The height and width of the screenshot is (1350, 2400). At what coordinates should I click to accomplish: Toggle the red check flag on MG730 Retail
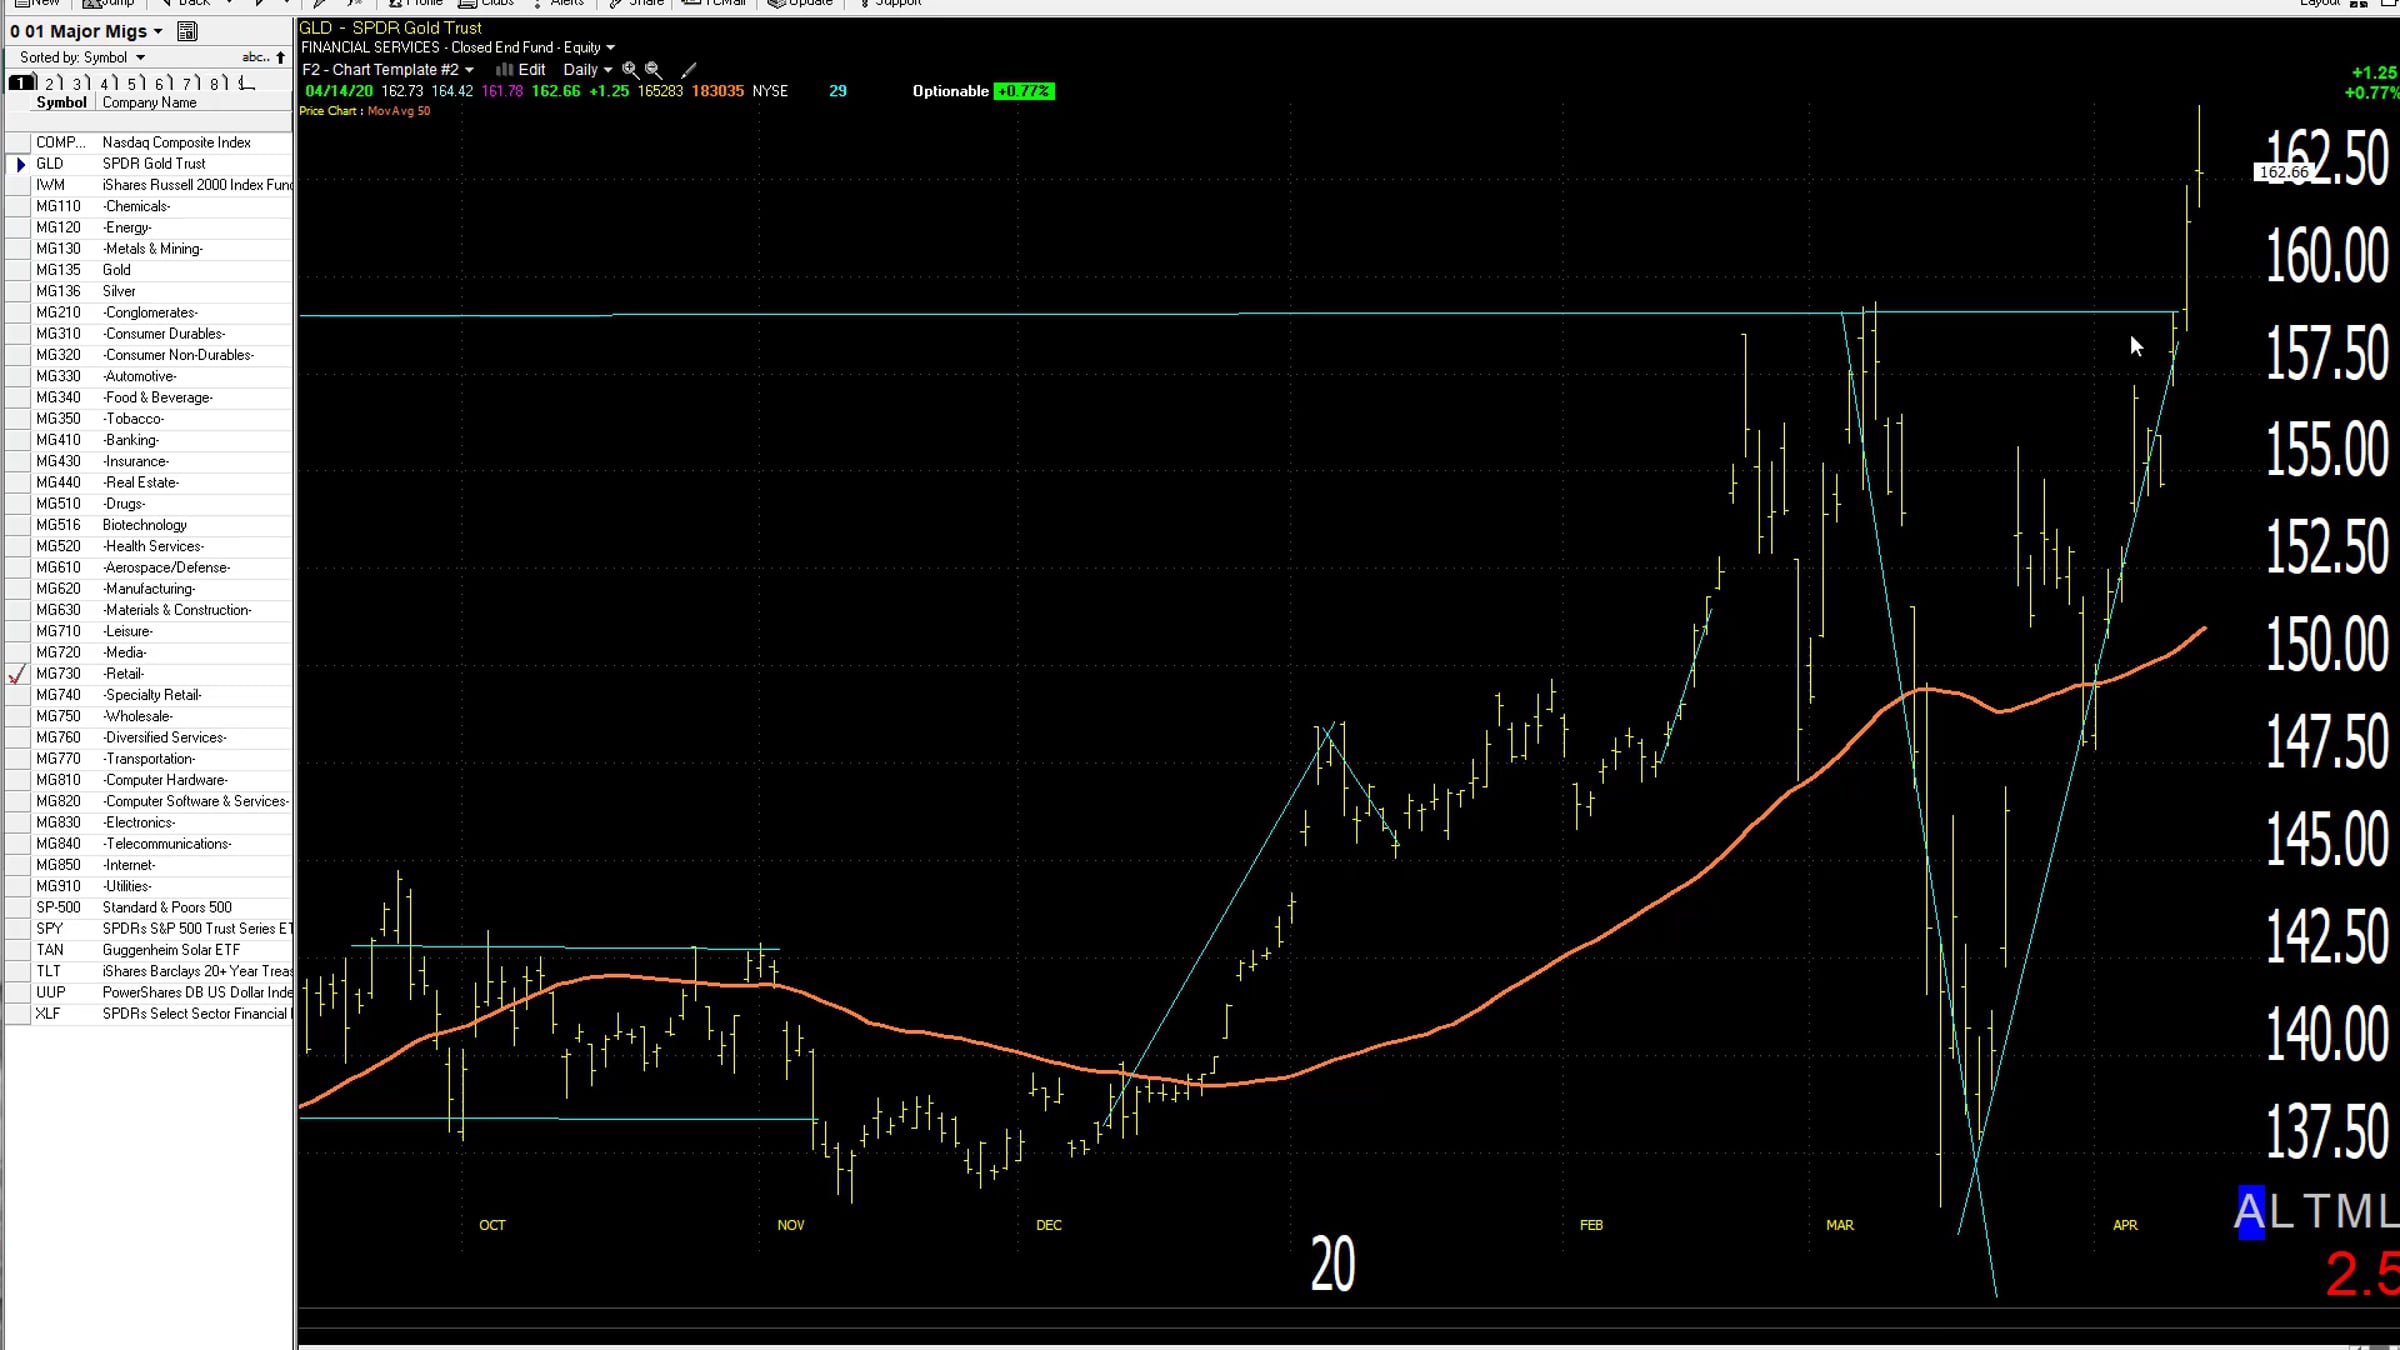coord(17,675)
